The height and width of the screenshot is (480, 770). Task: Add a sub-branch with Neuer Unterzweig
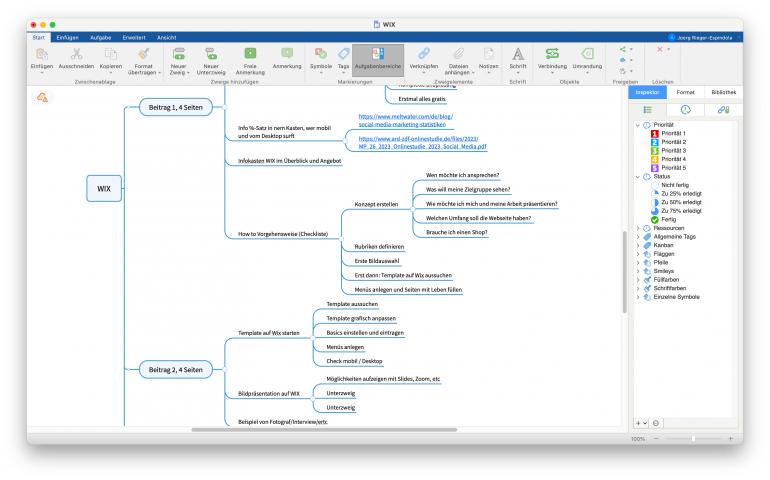click(x=211, y=54)
